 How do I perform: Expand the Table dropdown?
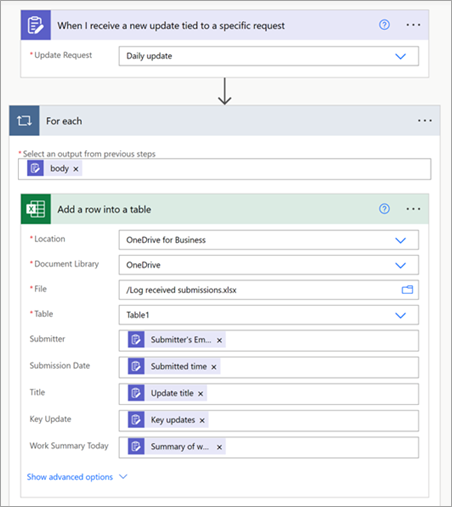400,315
